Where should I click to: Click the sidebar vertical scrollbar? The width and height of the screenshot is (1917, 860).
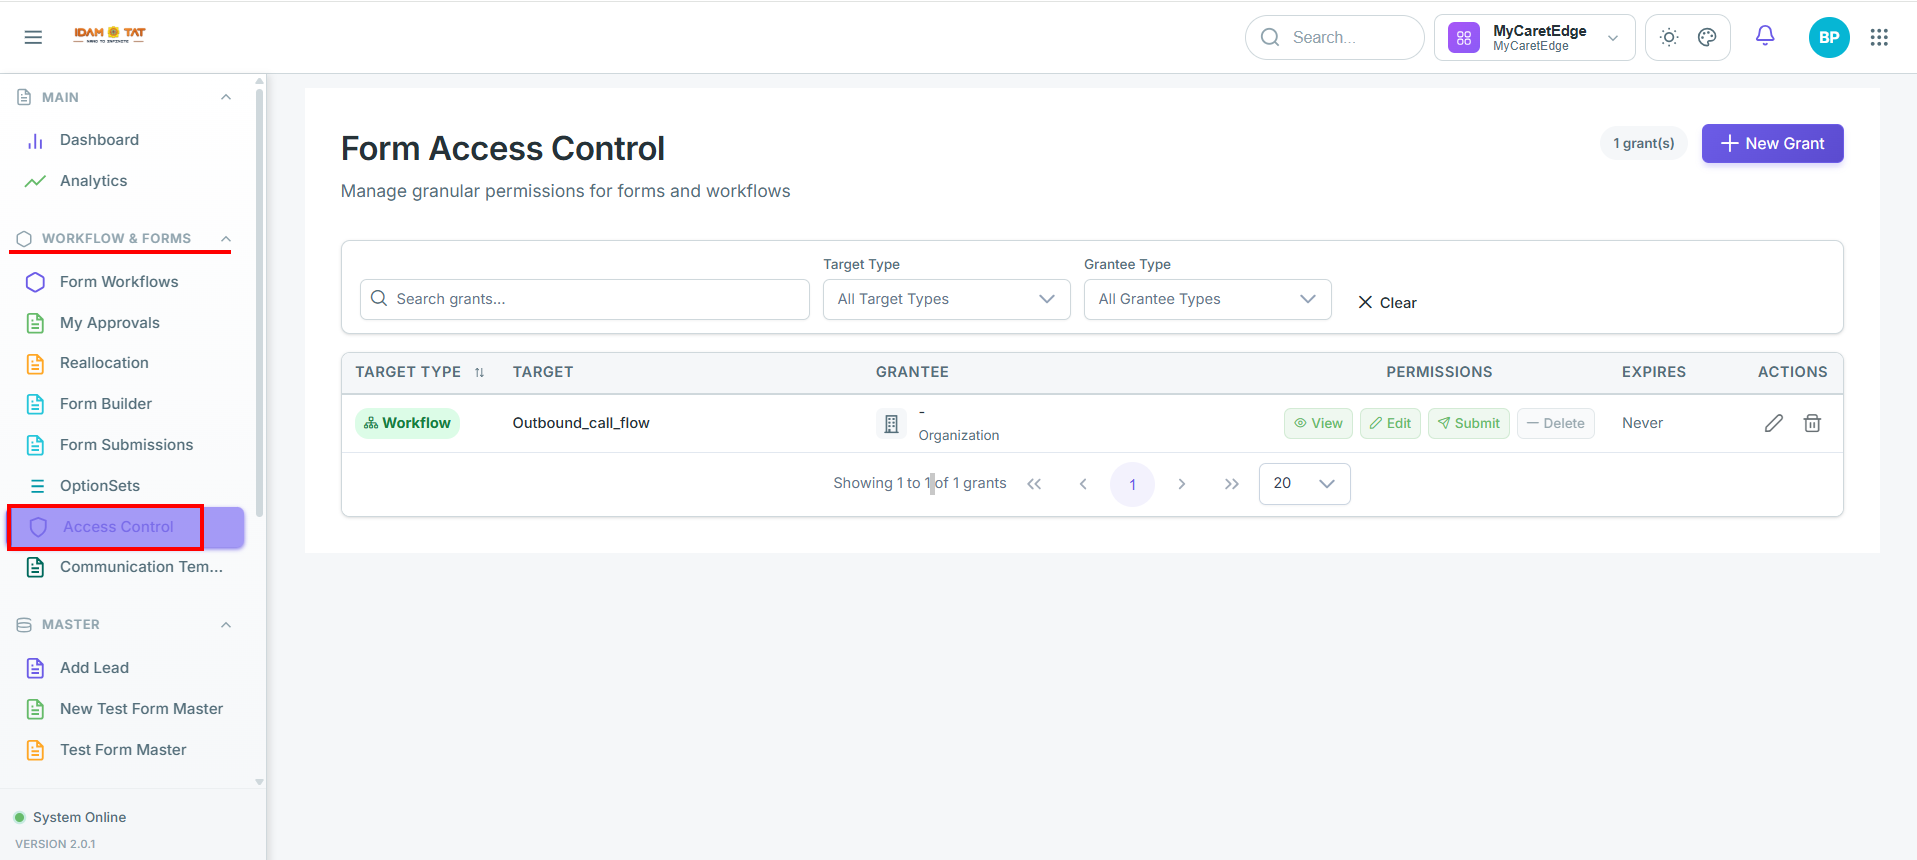[x=260, y=300]
